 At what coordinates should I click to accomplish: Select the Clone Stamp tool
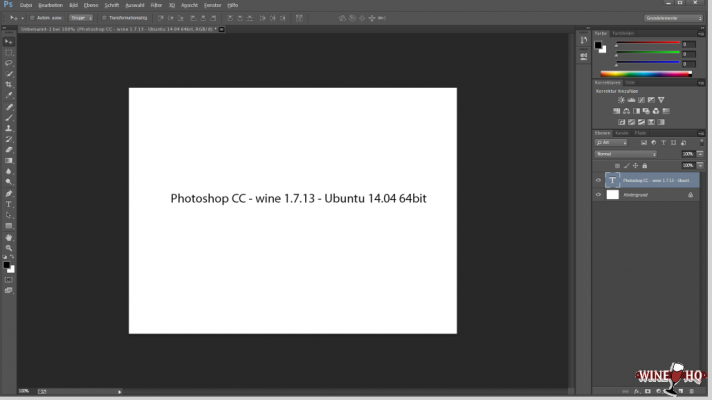9,128
